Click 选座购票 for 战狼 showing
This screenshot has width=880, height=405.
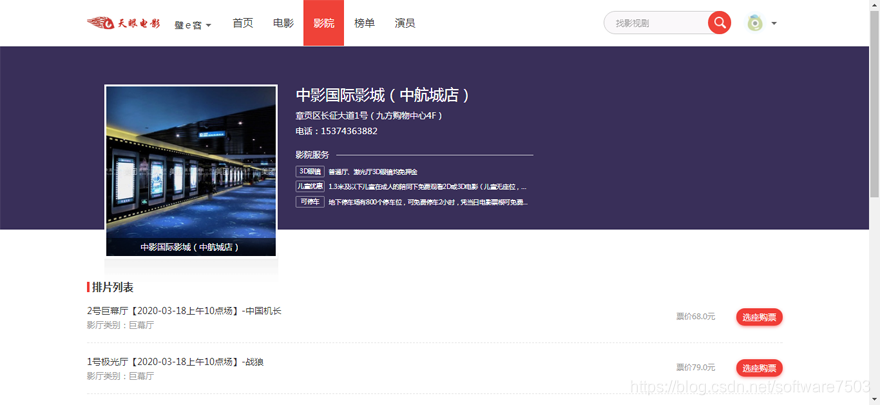(x=759, y=368)
